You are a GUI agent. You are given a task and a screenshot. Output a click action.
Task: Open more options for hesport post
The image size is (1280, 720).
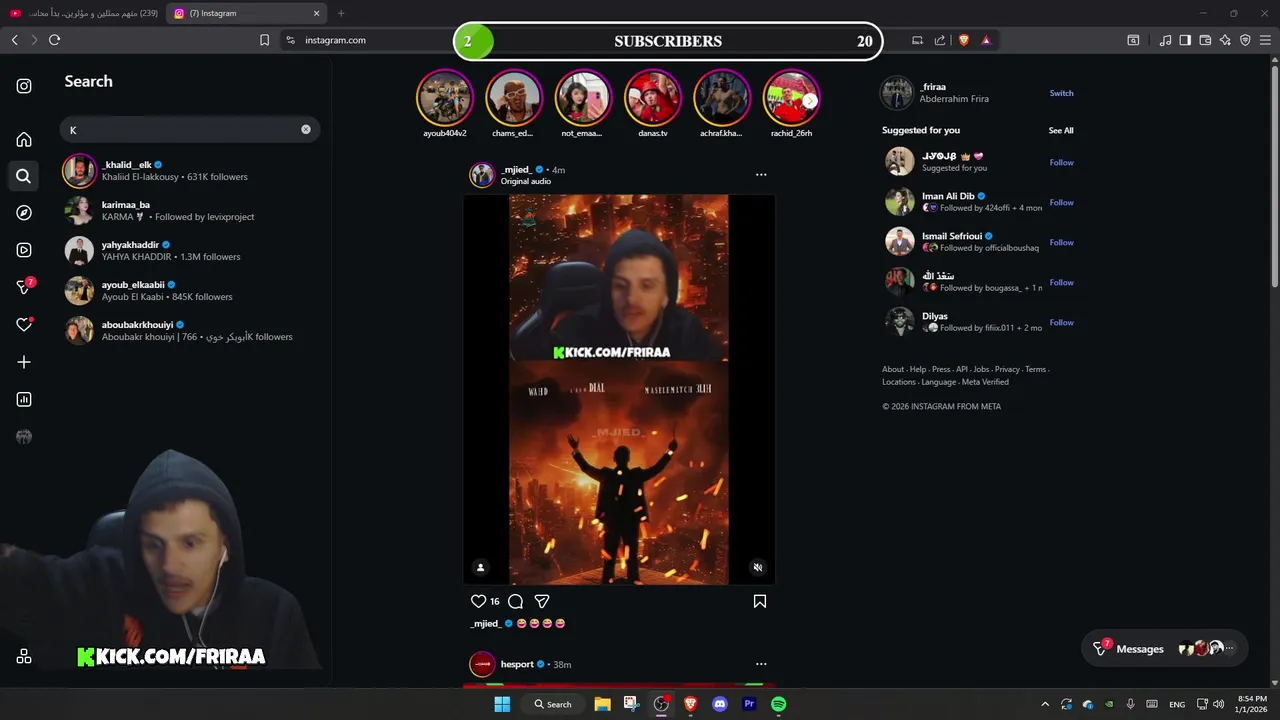(x=761, y=664)
